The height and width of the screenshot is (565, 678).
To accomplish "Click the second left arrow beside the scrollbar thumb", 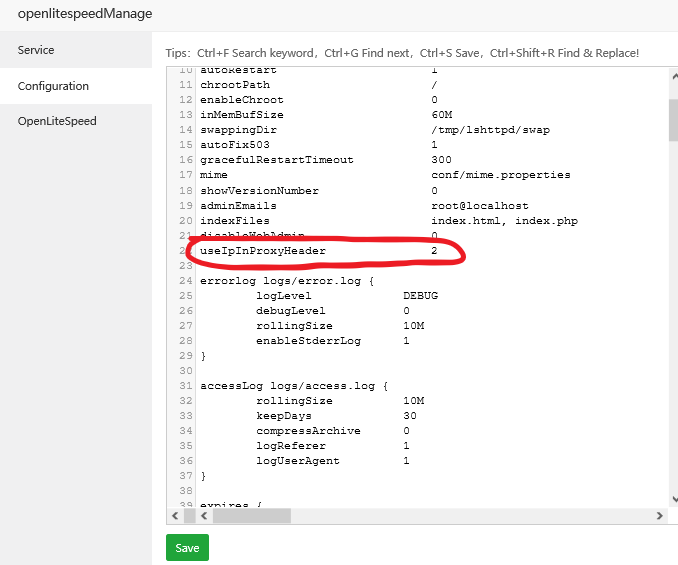I will pyautogui.click(x=204, y=516).
